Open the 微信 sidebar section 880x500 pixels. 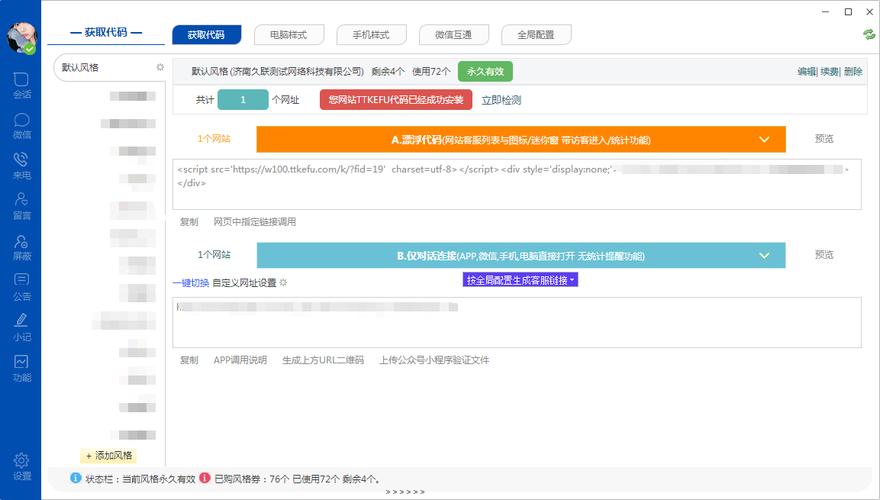pos(21,126)
